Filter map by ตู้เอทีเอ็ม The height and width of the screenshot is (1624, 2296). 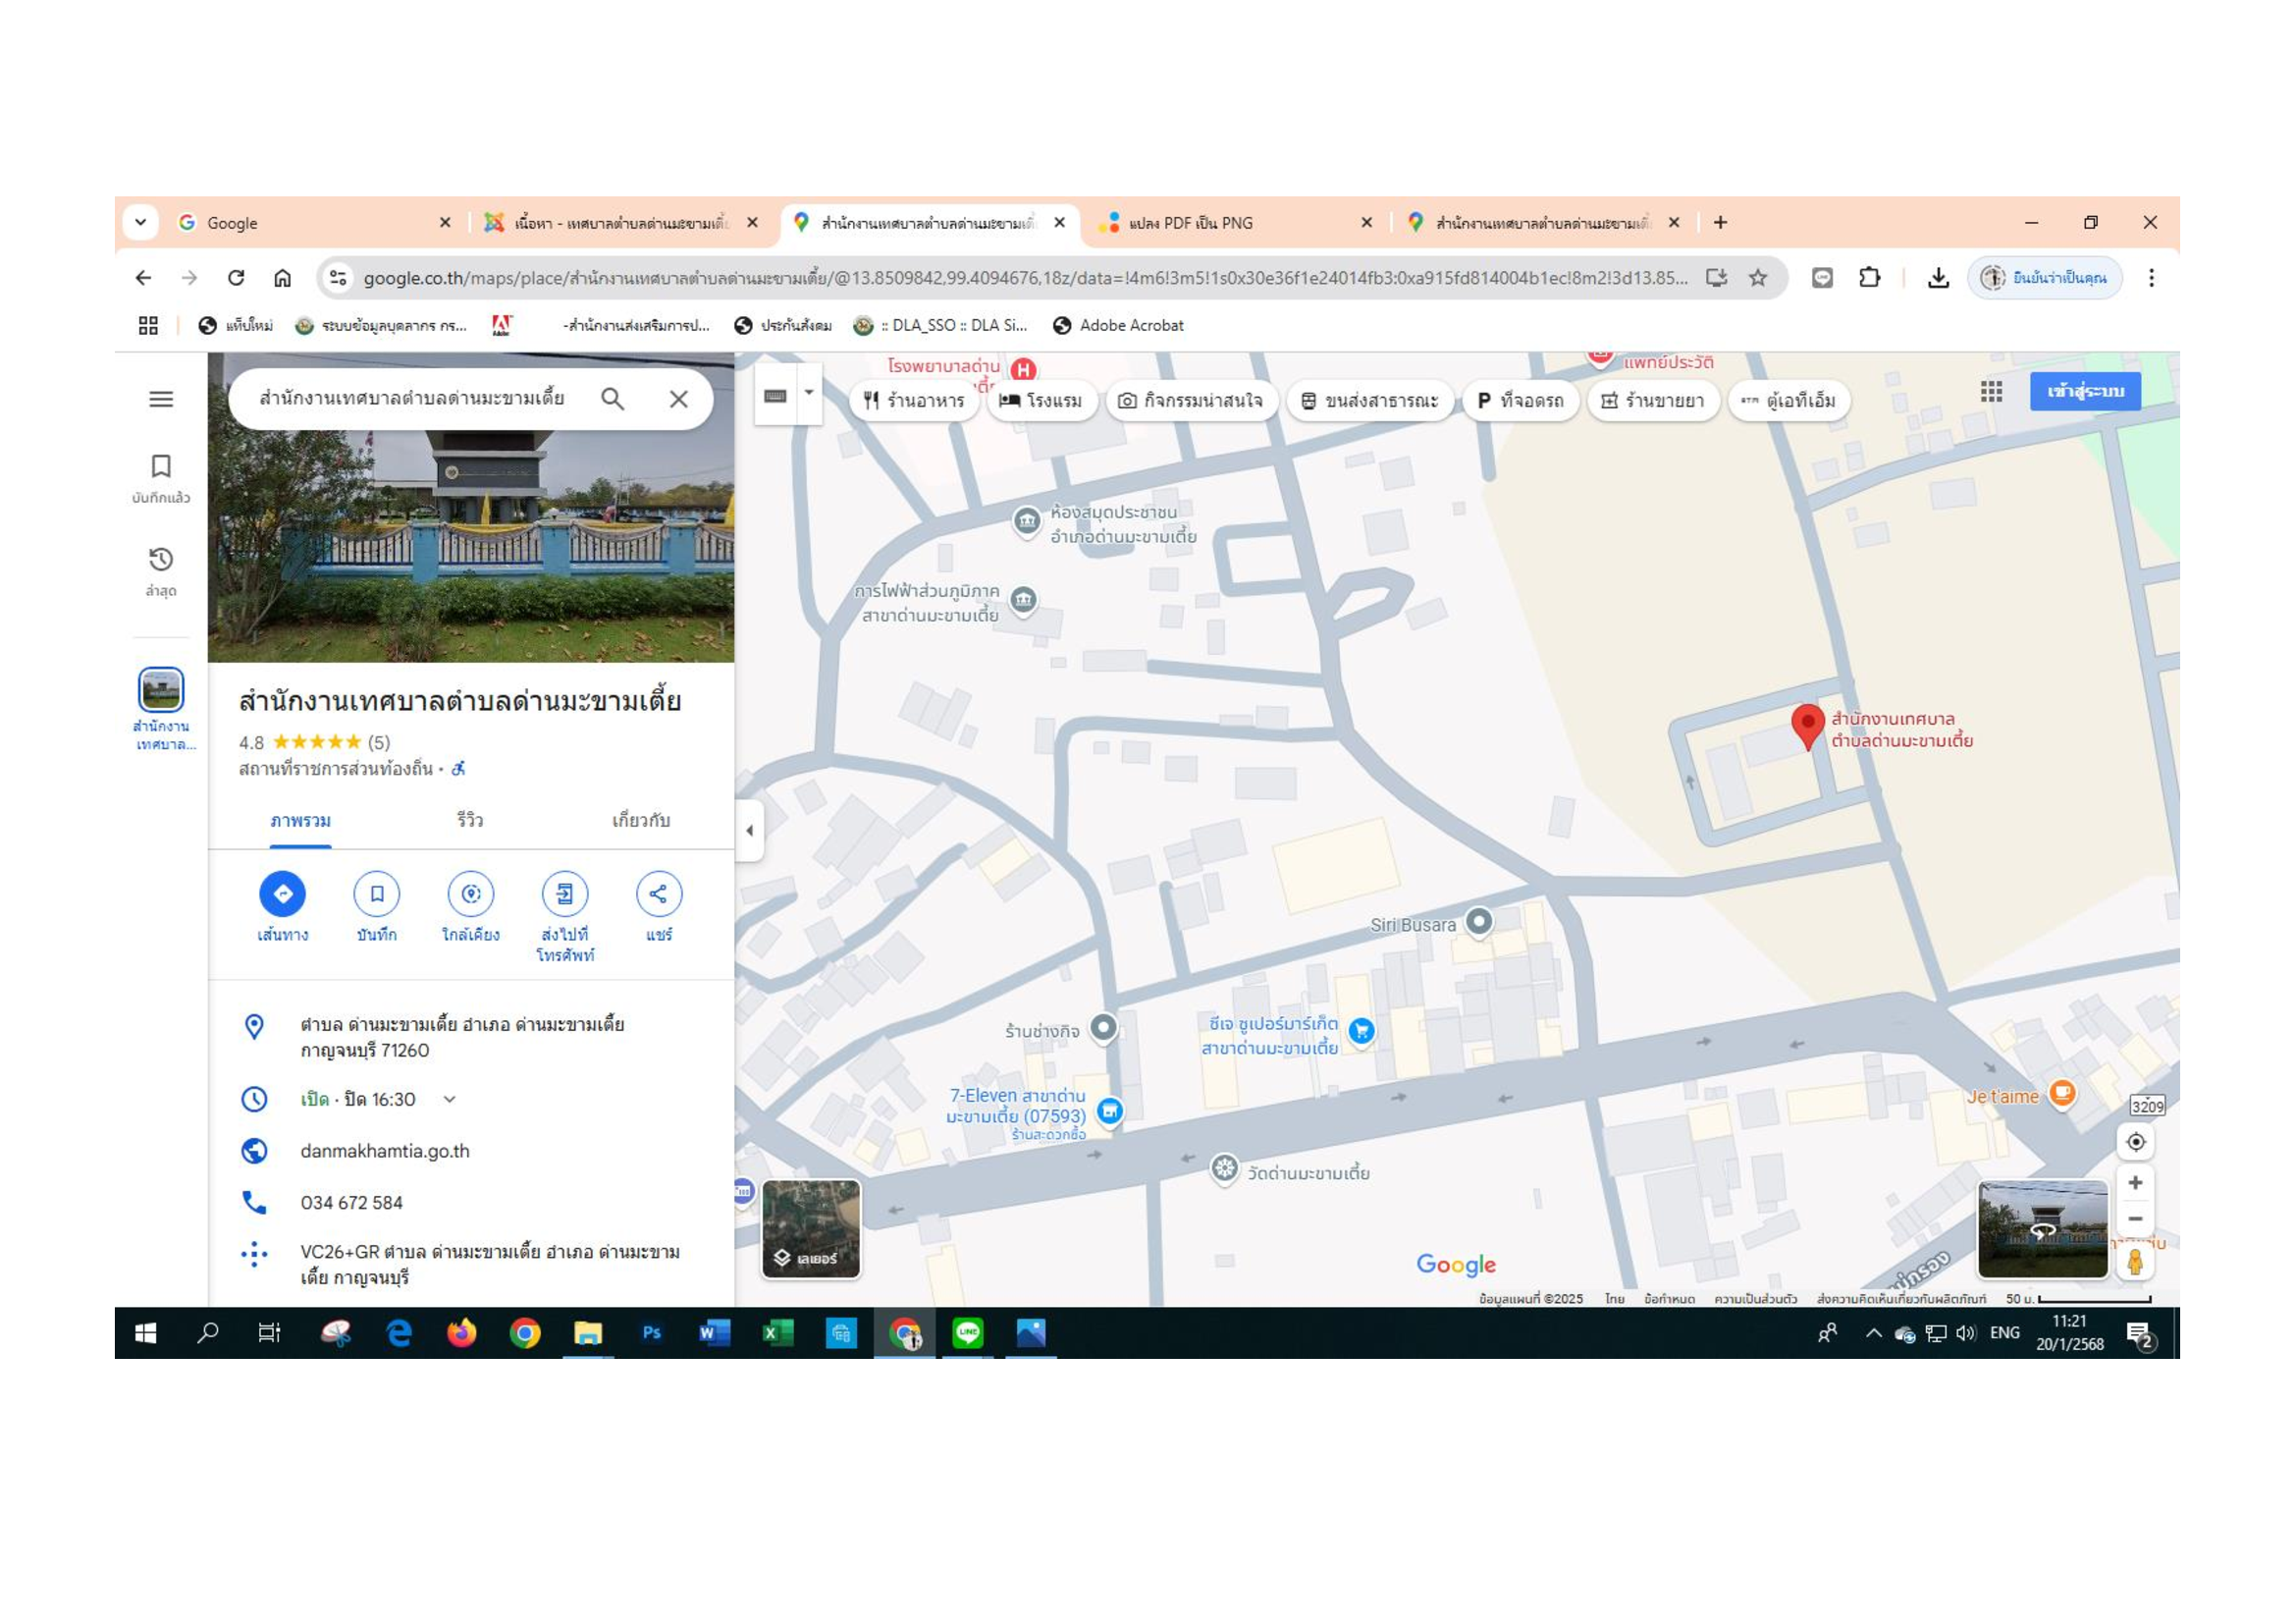(x=1788, y=400)
